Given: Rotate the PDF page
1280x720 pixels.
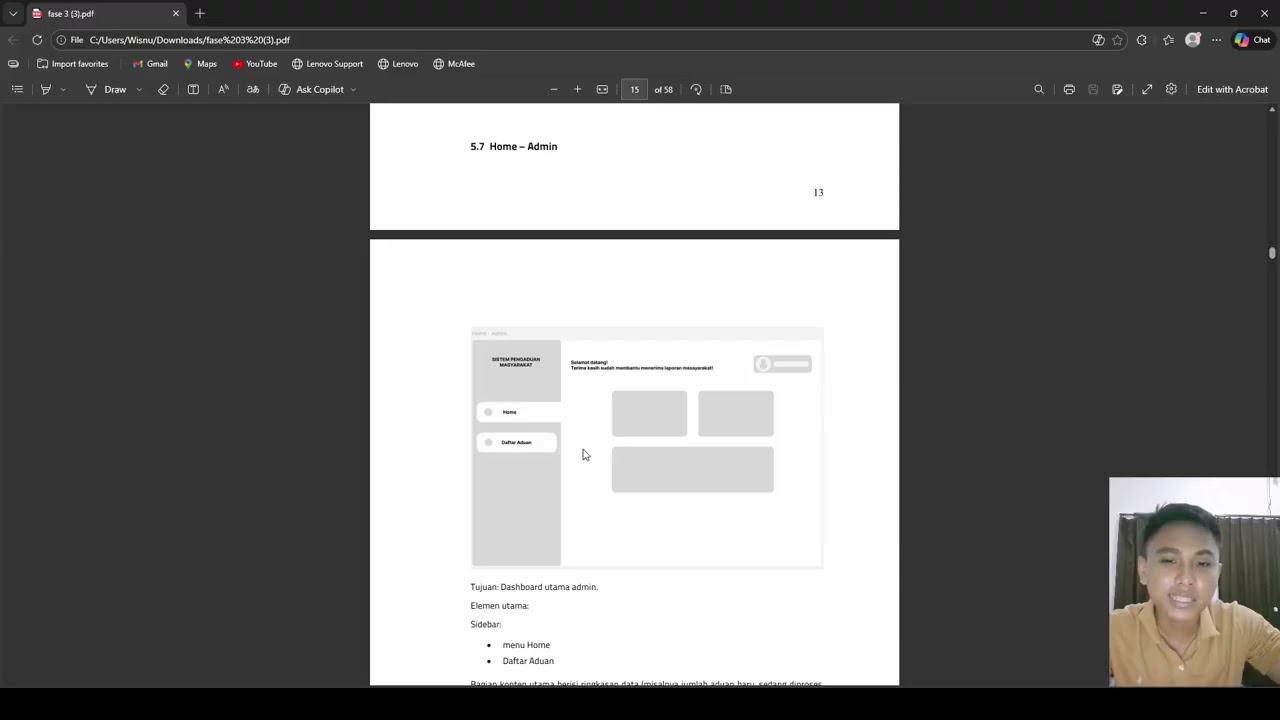Looking at the screenshot, I should (x=696, y=89).
